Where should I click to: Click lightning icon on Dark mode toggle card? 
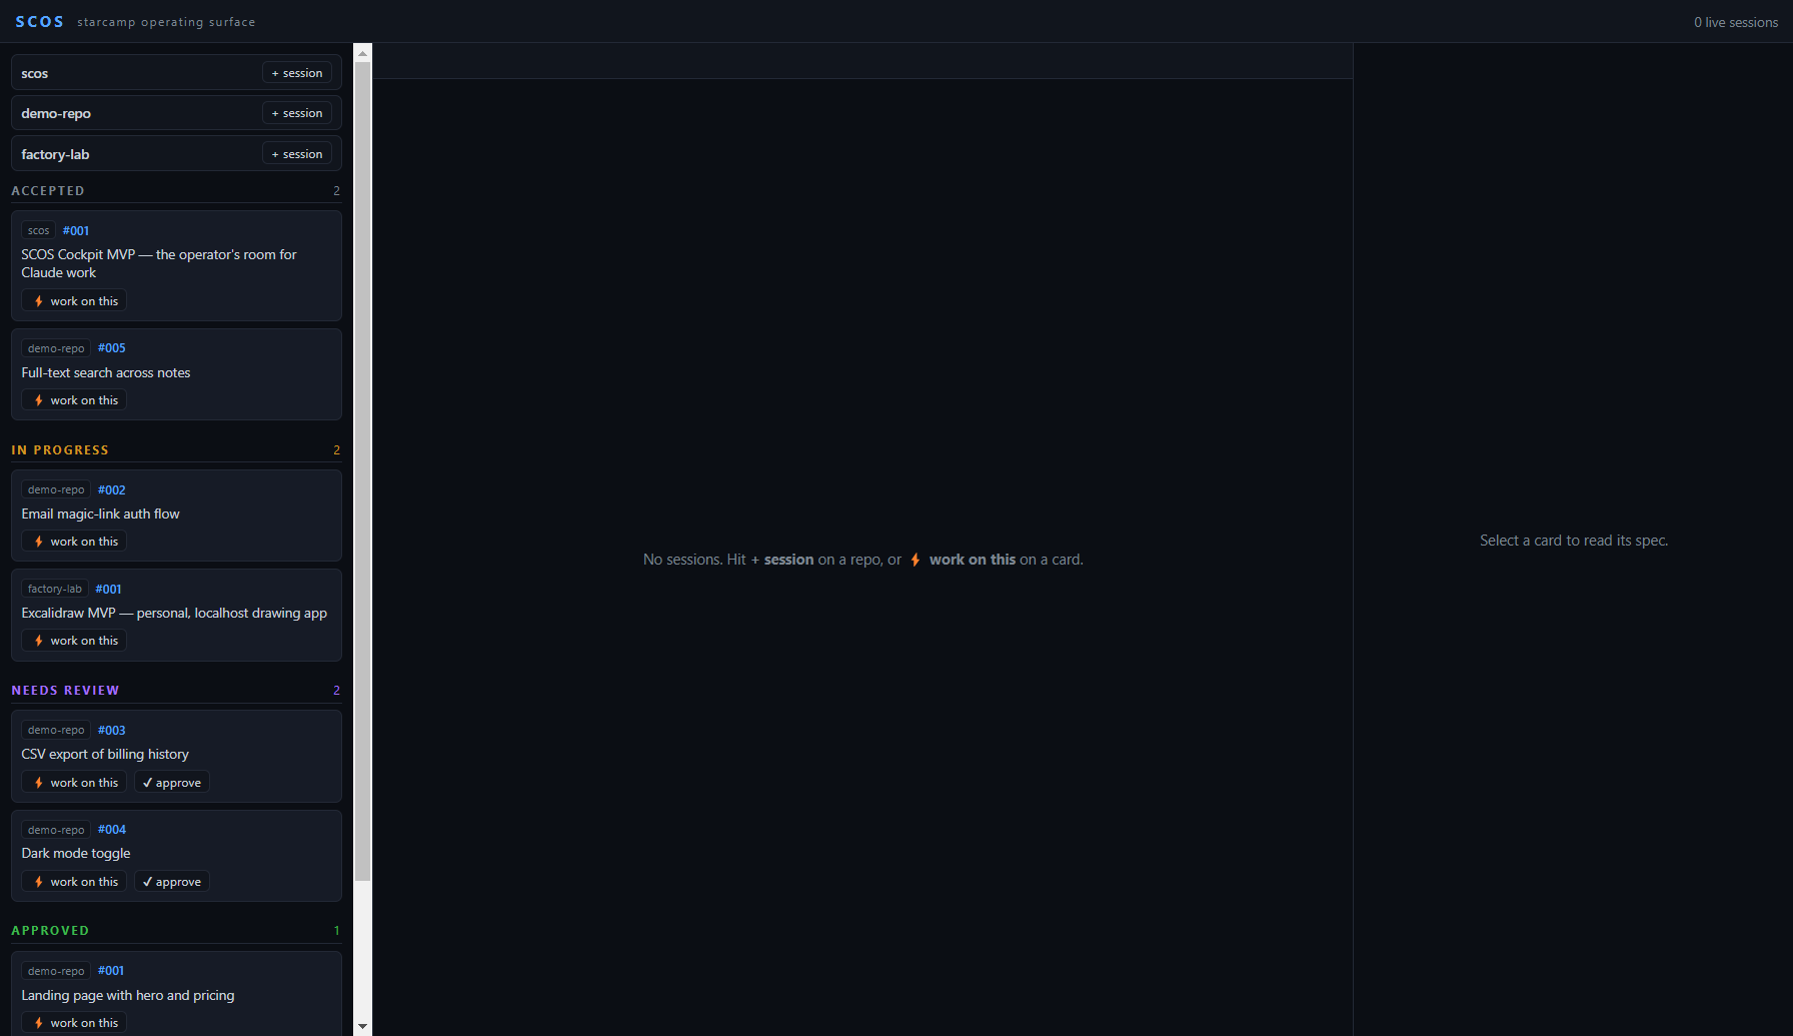pyautogui.click(x=39, y=881)
